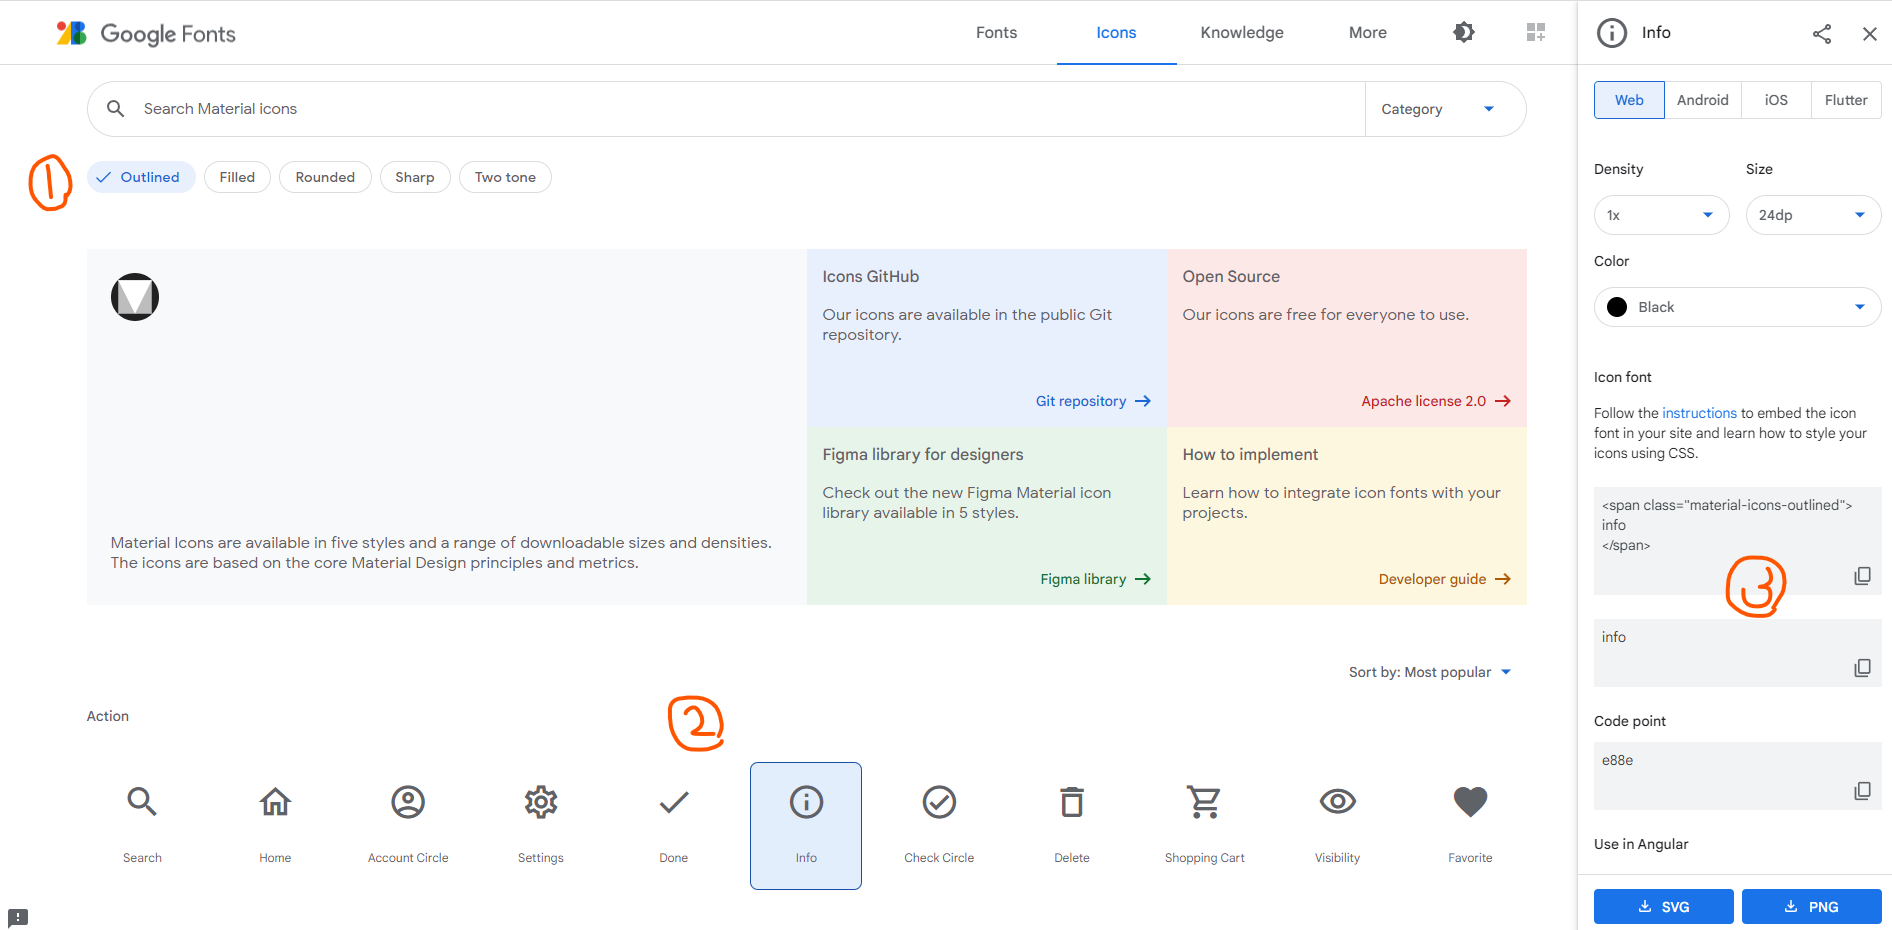Open the Category dropdown
This screenshot has height=930, width=1892.
1444,109
